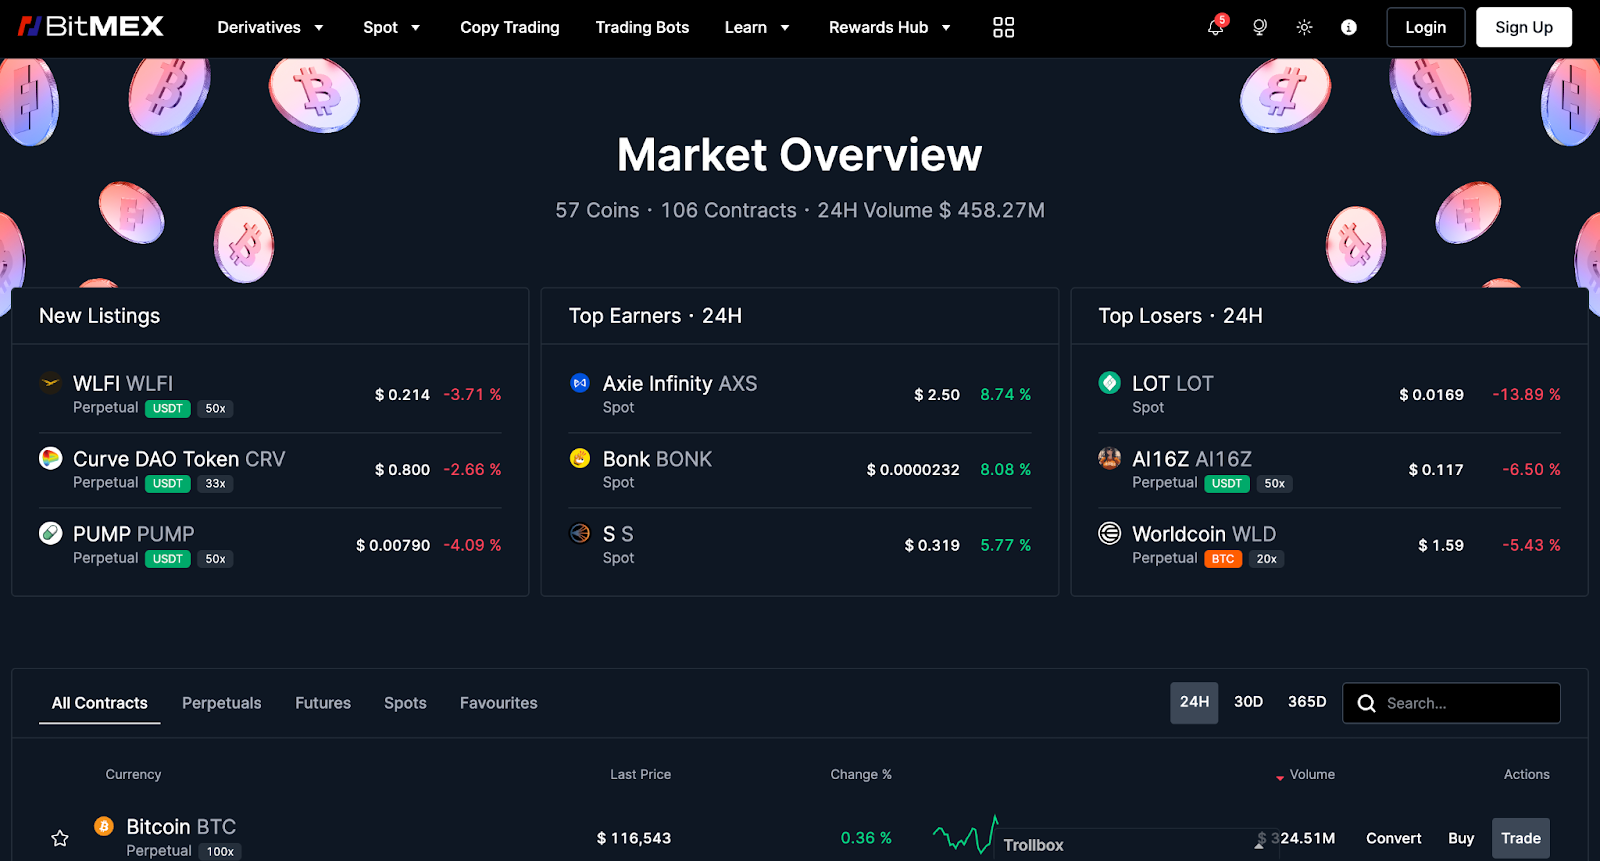Viewport: 1600px width, 861px height.
Task: Click the AI16Z token icon
Action: [x=1109, y=458]
